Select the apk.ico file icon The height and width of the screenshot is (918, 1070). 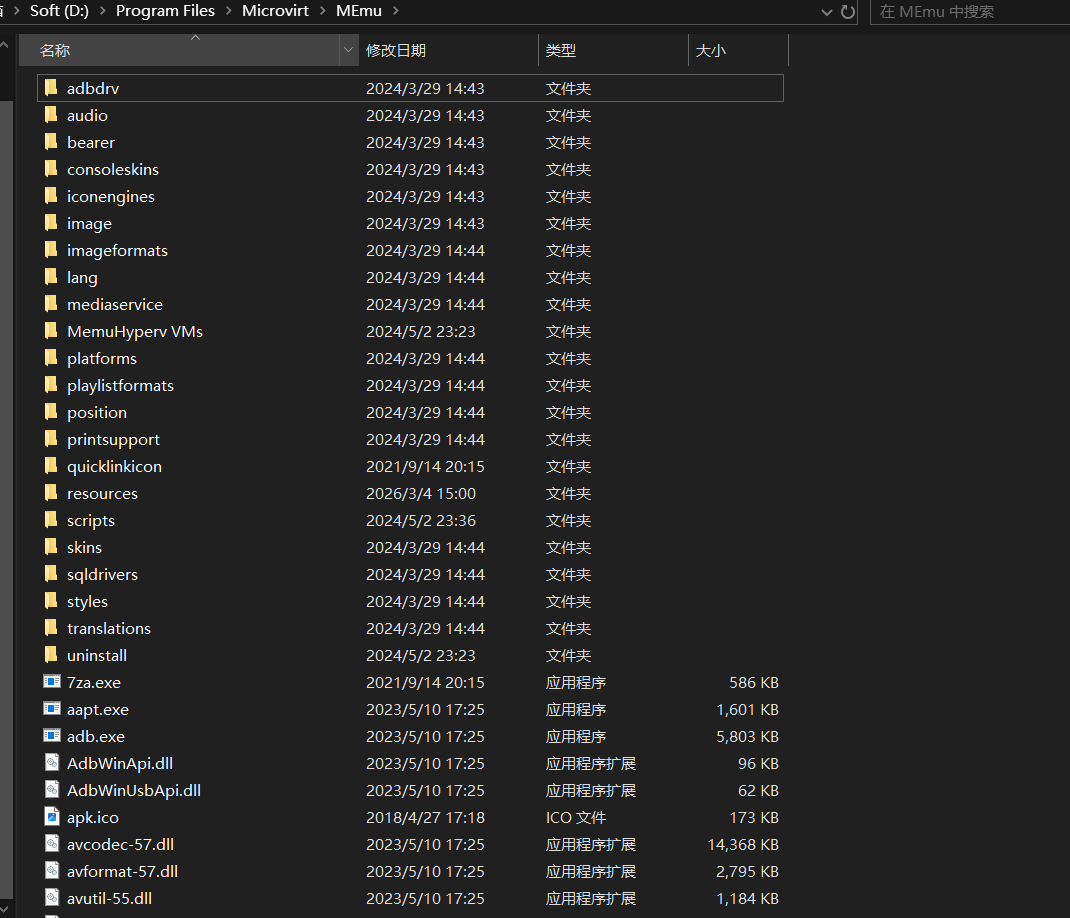tap(52, 817)
